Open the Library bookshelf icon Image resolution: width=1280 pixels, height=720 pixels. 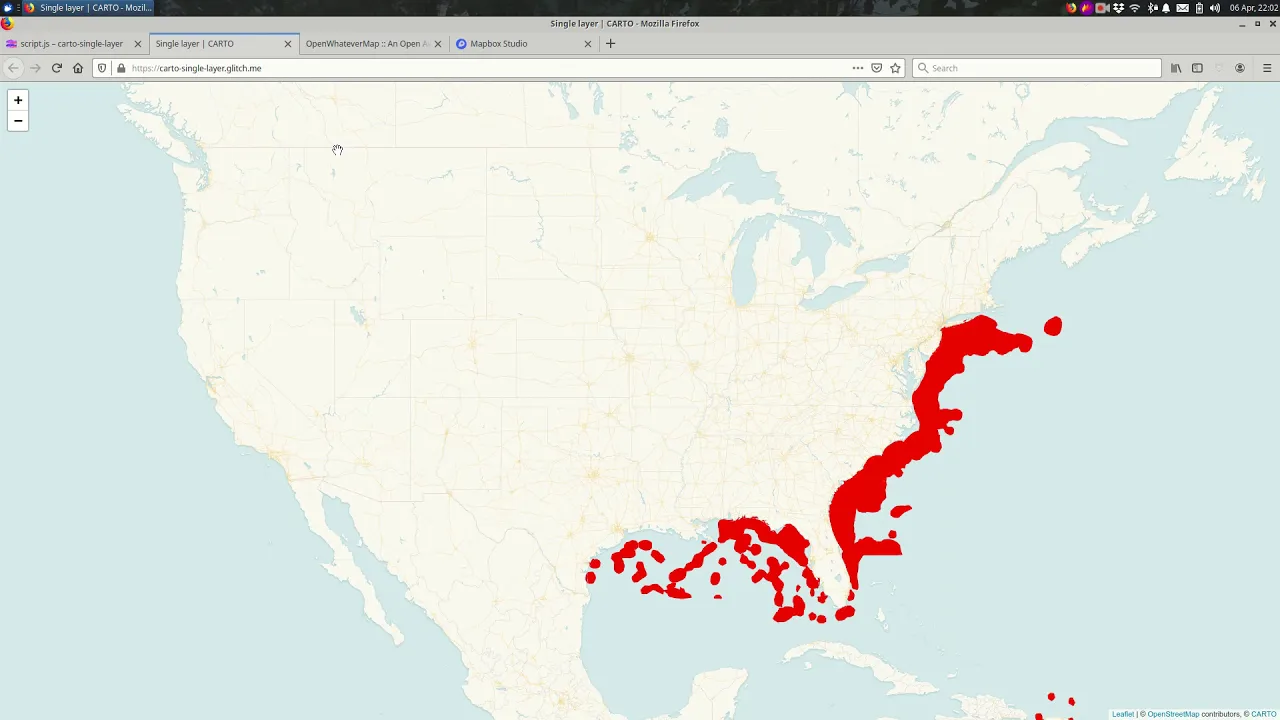pyautogui.click(x=1176, y=68)
